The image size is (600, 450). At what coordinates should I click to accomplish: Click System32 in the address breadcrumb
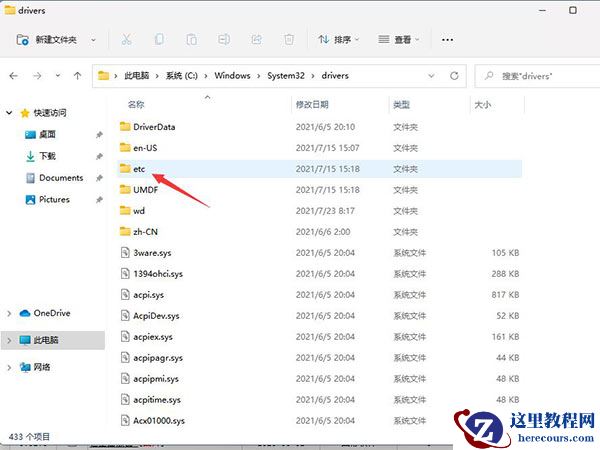click(286, 76)
